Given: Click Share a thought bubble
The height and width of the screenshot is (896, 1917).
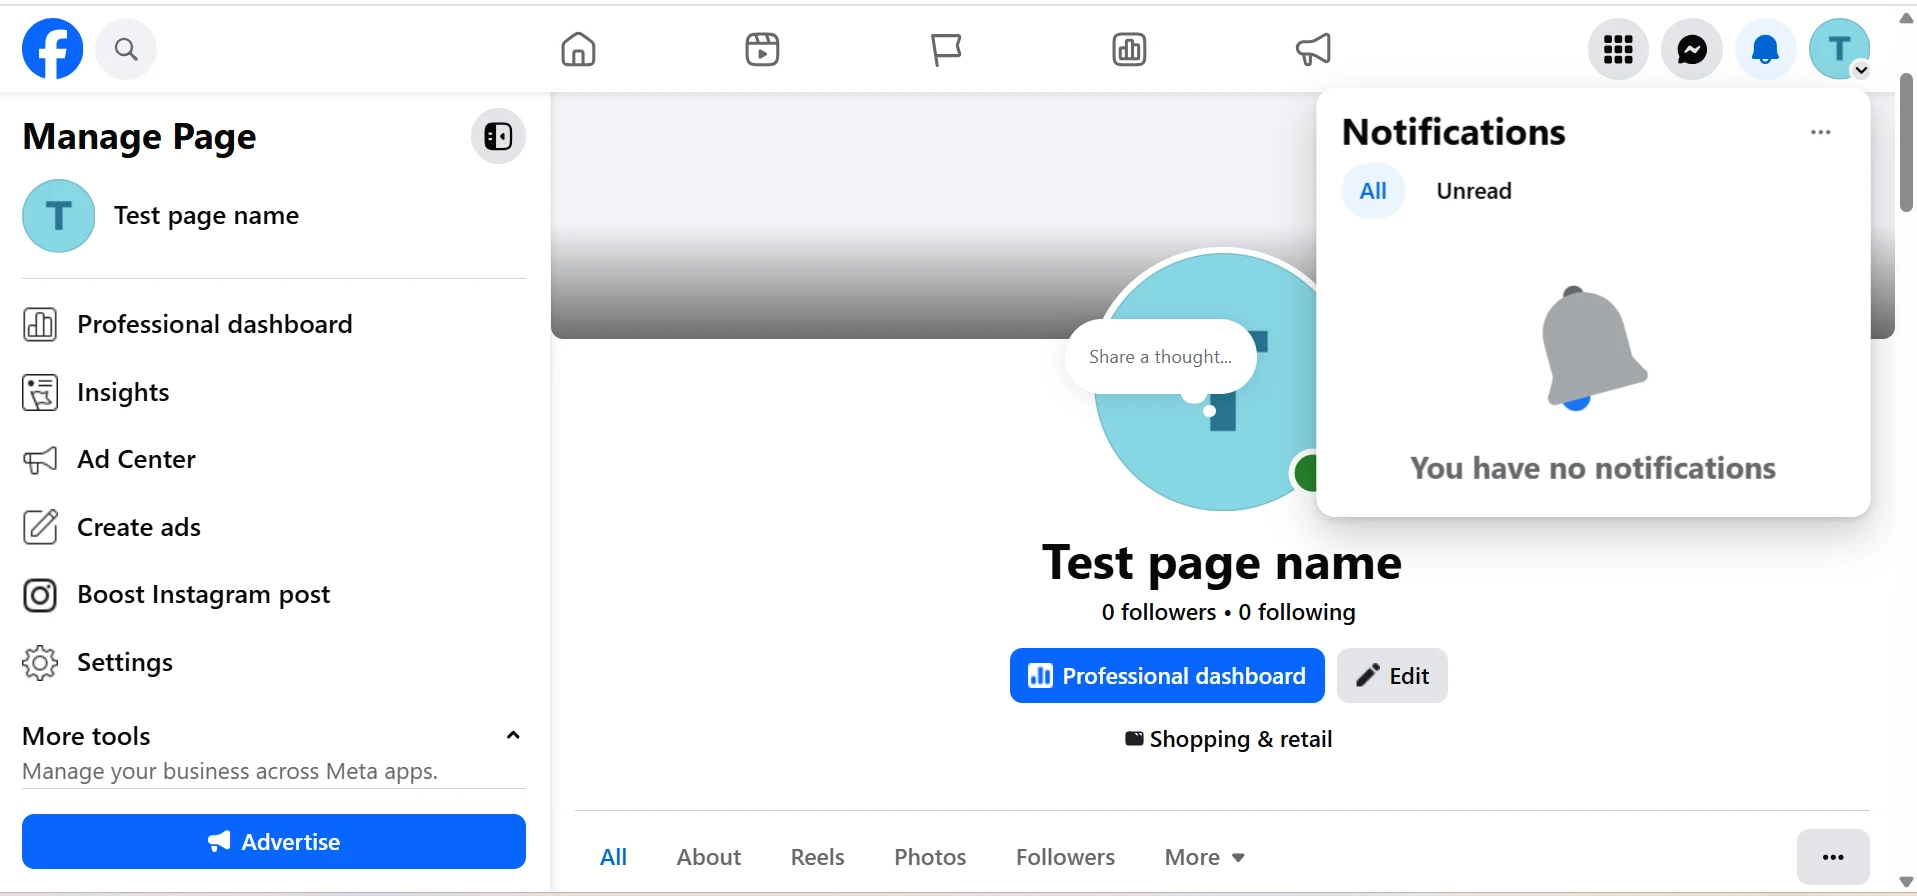Looking at the screenshot, I should pyautogui.click(x=1160, y=357).
